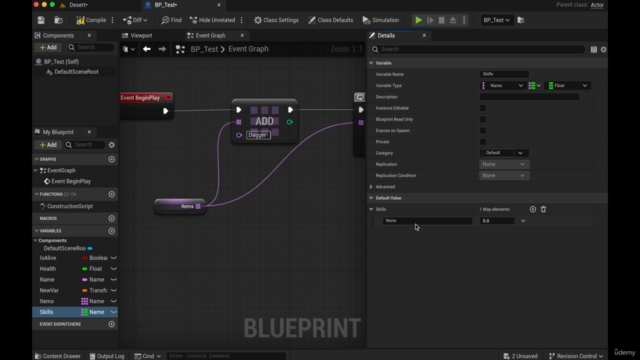640x360 pixels.
Task: Add a new graph with plus icon
Action: pyautogui.click(x=111, y=159)
